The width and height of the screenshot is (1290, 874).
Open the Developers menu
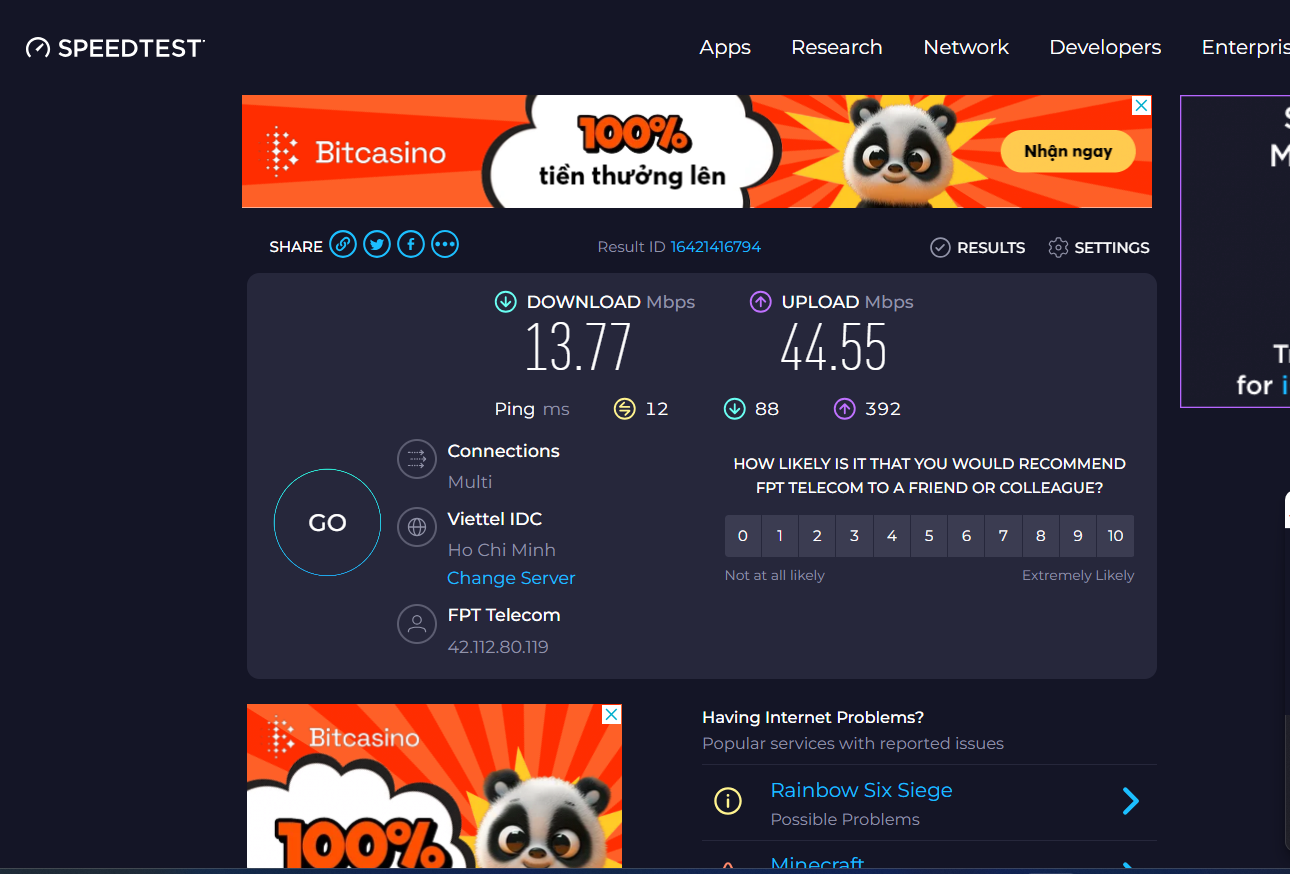pyautogui.click(x=1105, y=48)
